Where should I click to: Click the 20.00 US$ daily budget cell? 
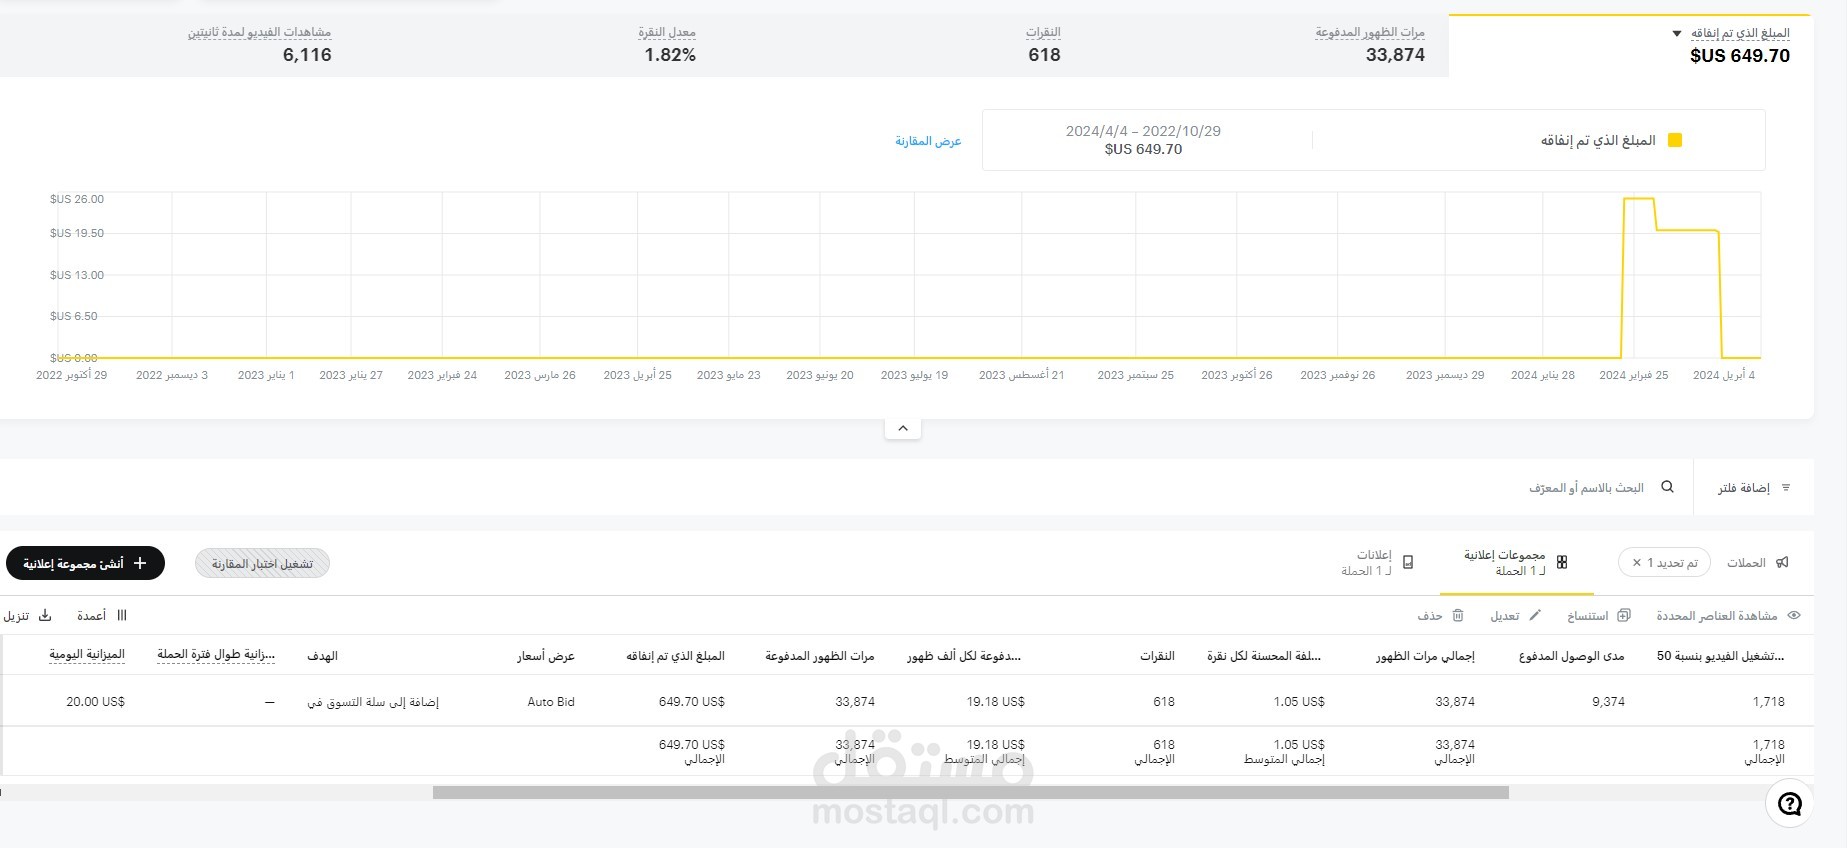95,702
